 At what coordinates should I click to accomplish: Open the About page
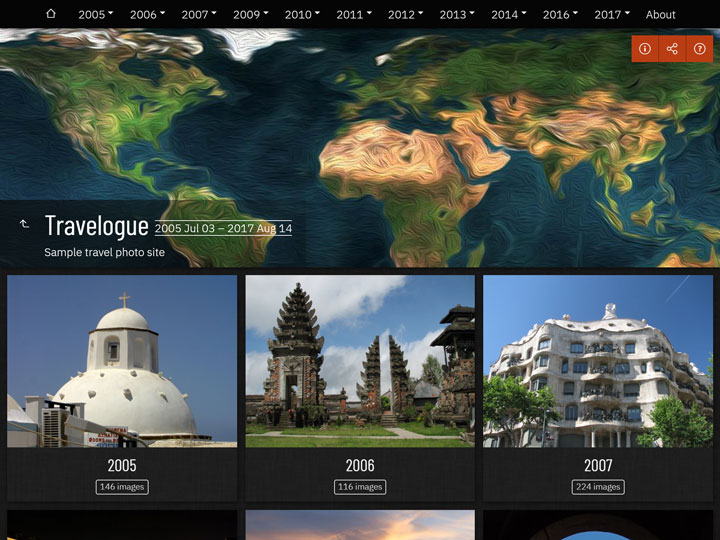[x=660, y=15]
